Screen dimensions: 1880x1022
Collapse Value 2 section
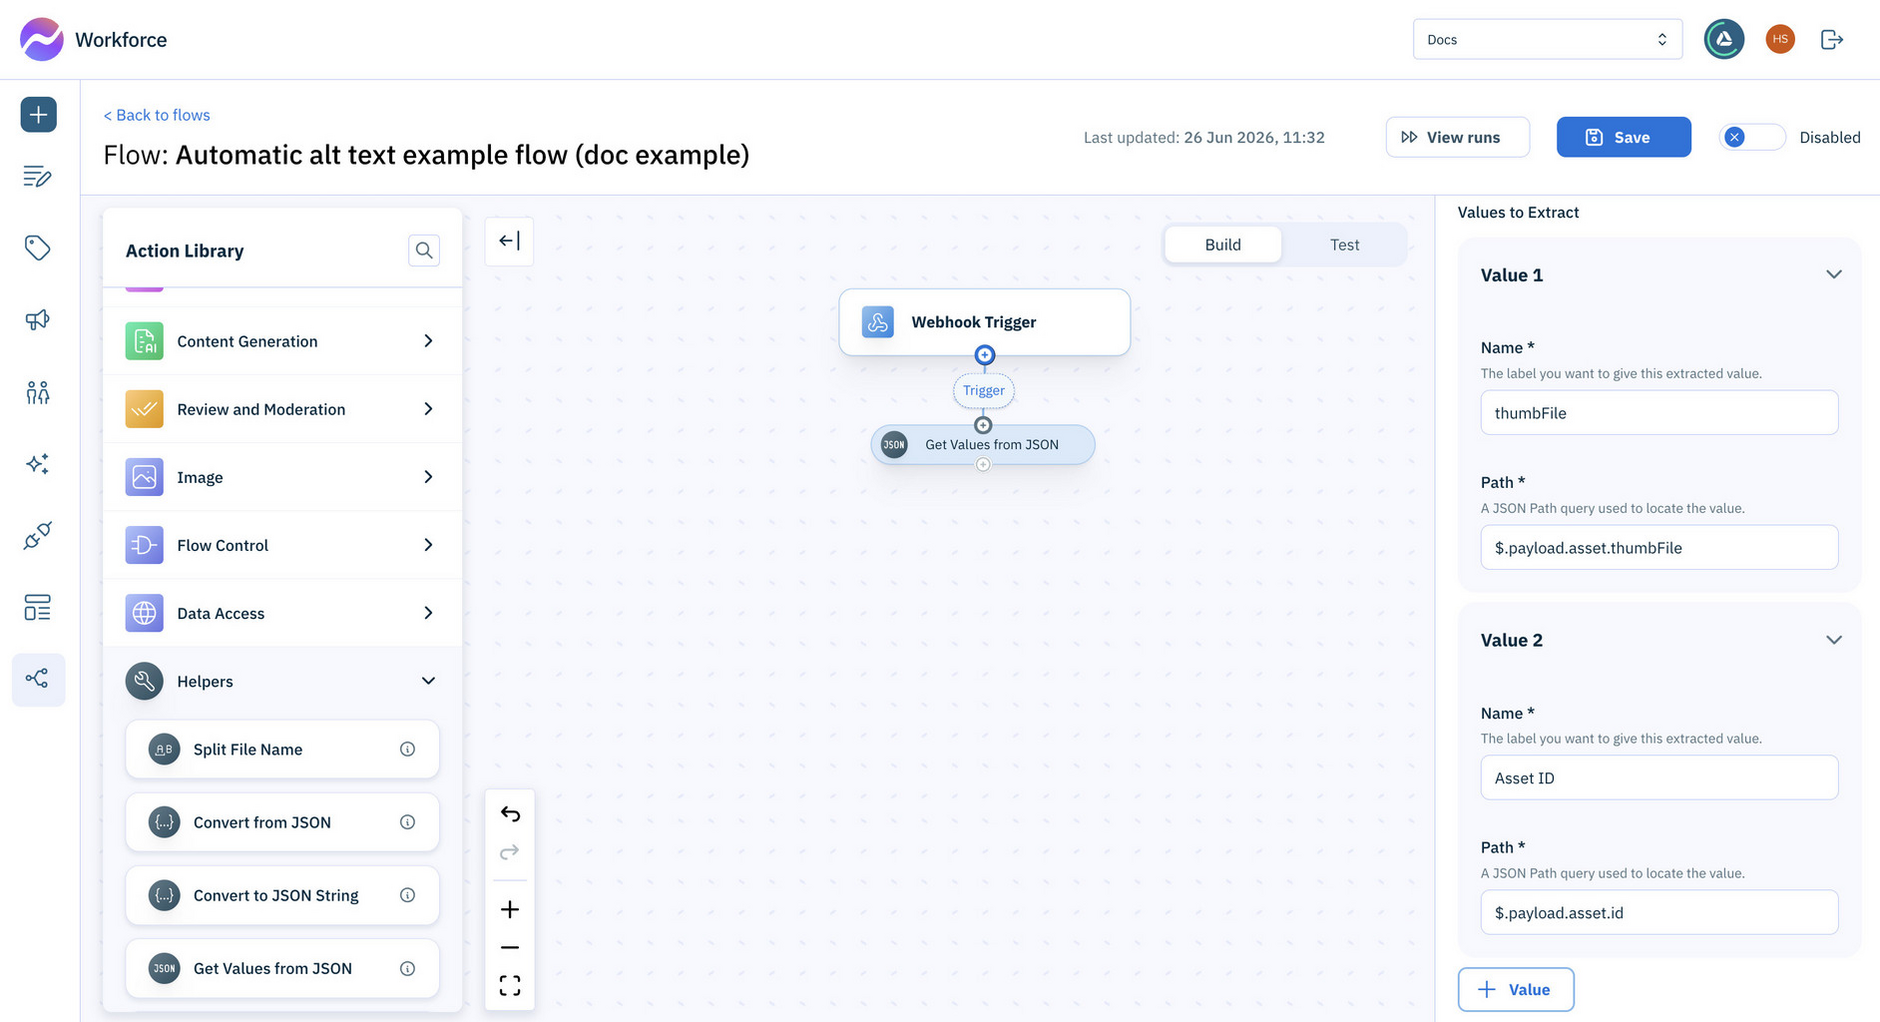coord(1834,640)
